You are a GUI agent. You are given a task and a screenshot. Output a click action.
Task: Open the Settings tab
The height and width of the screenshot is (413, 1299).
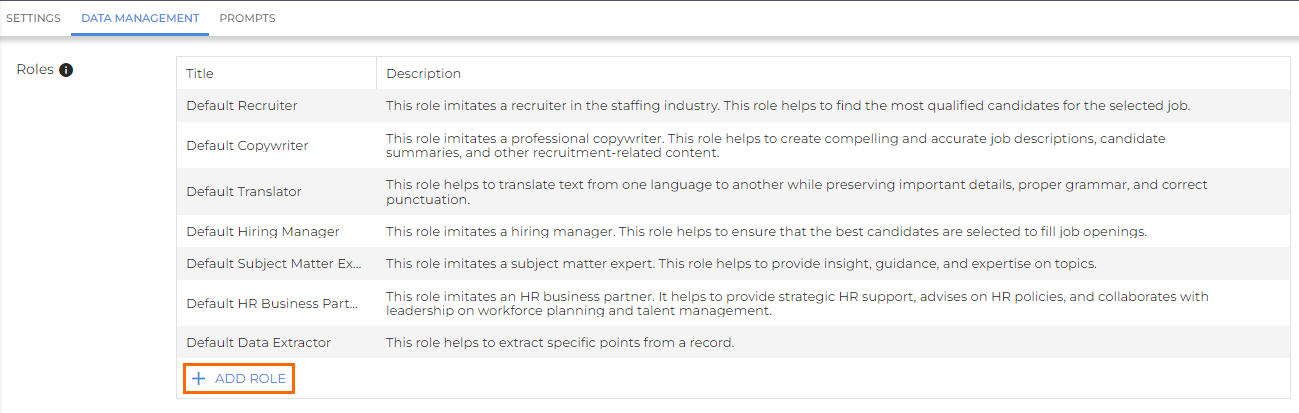(x=34, y=18)
